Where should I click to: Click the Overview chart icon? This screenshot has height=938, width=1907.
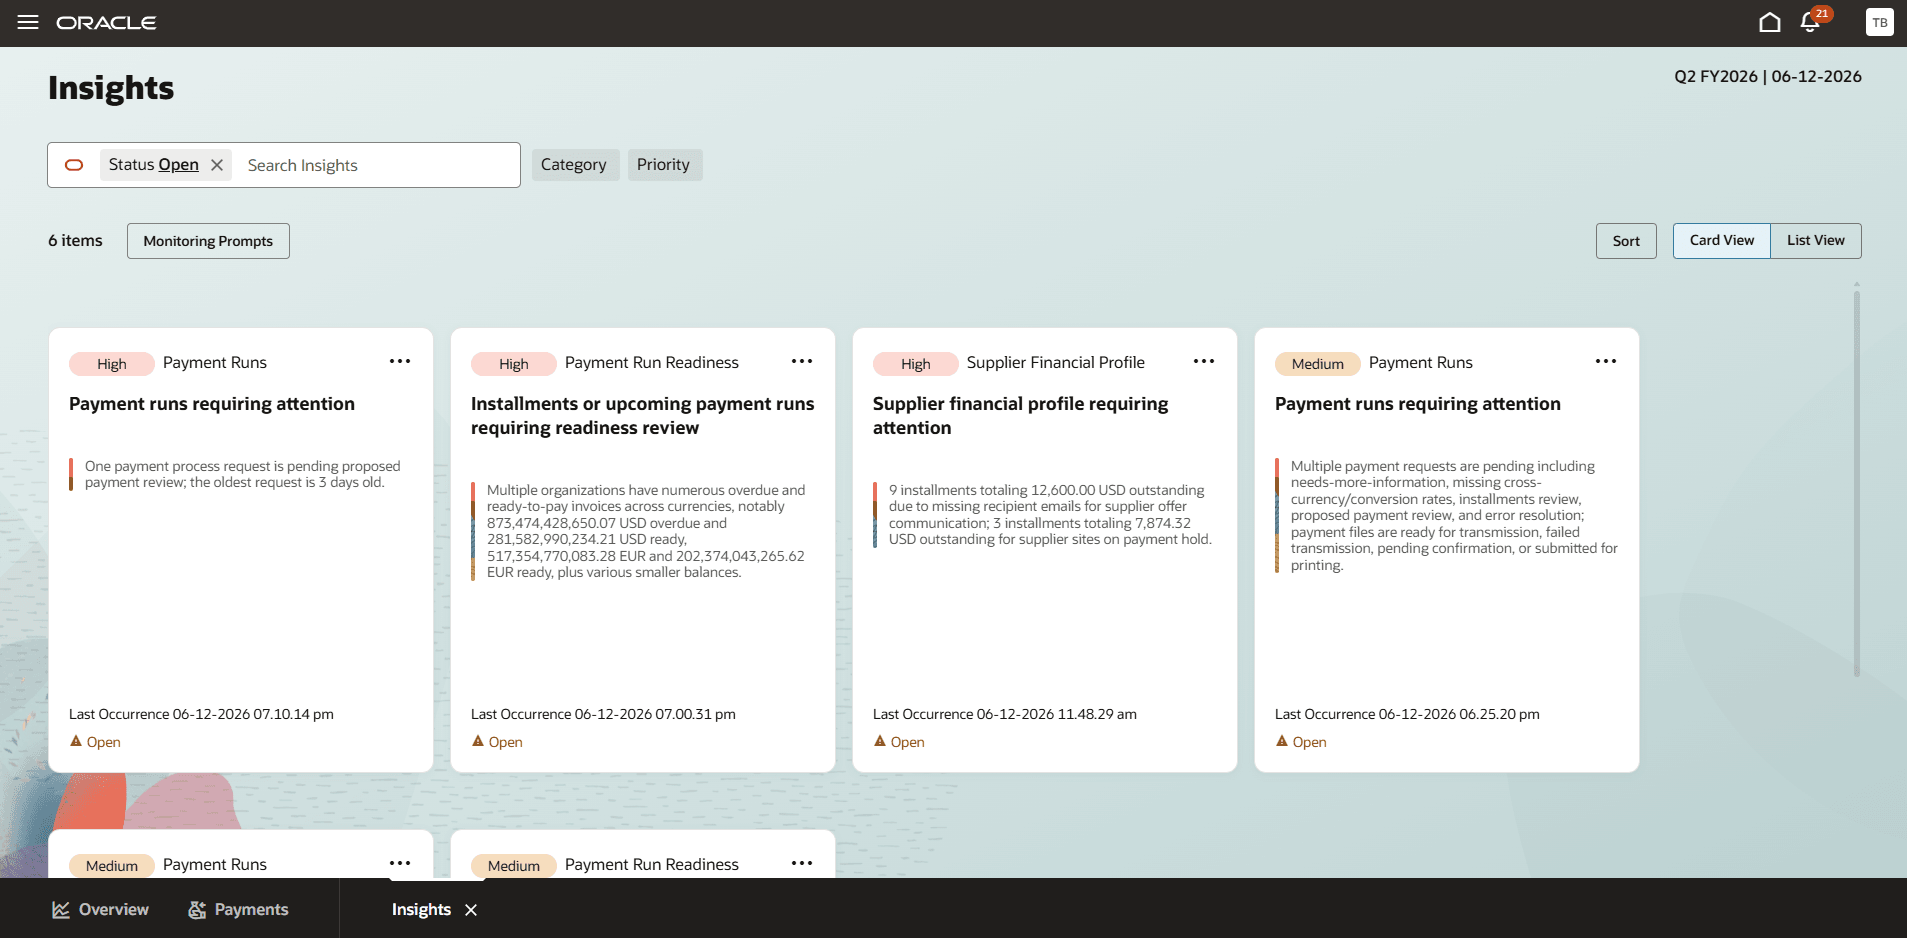61,910
